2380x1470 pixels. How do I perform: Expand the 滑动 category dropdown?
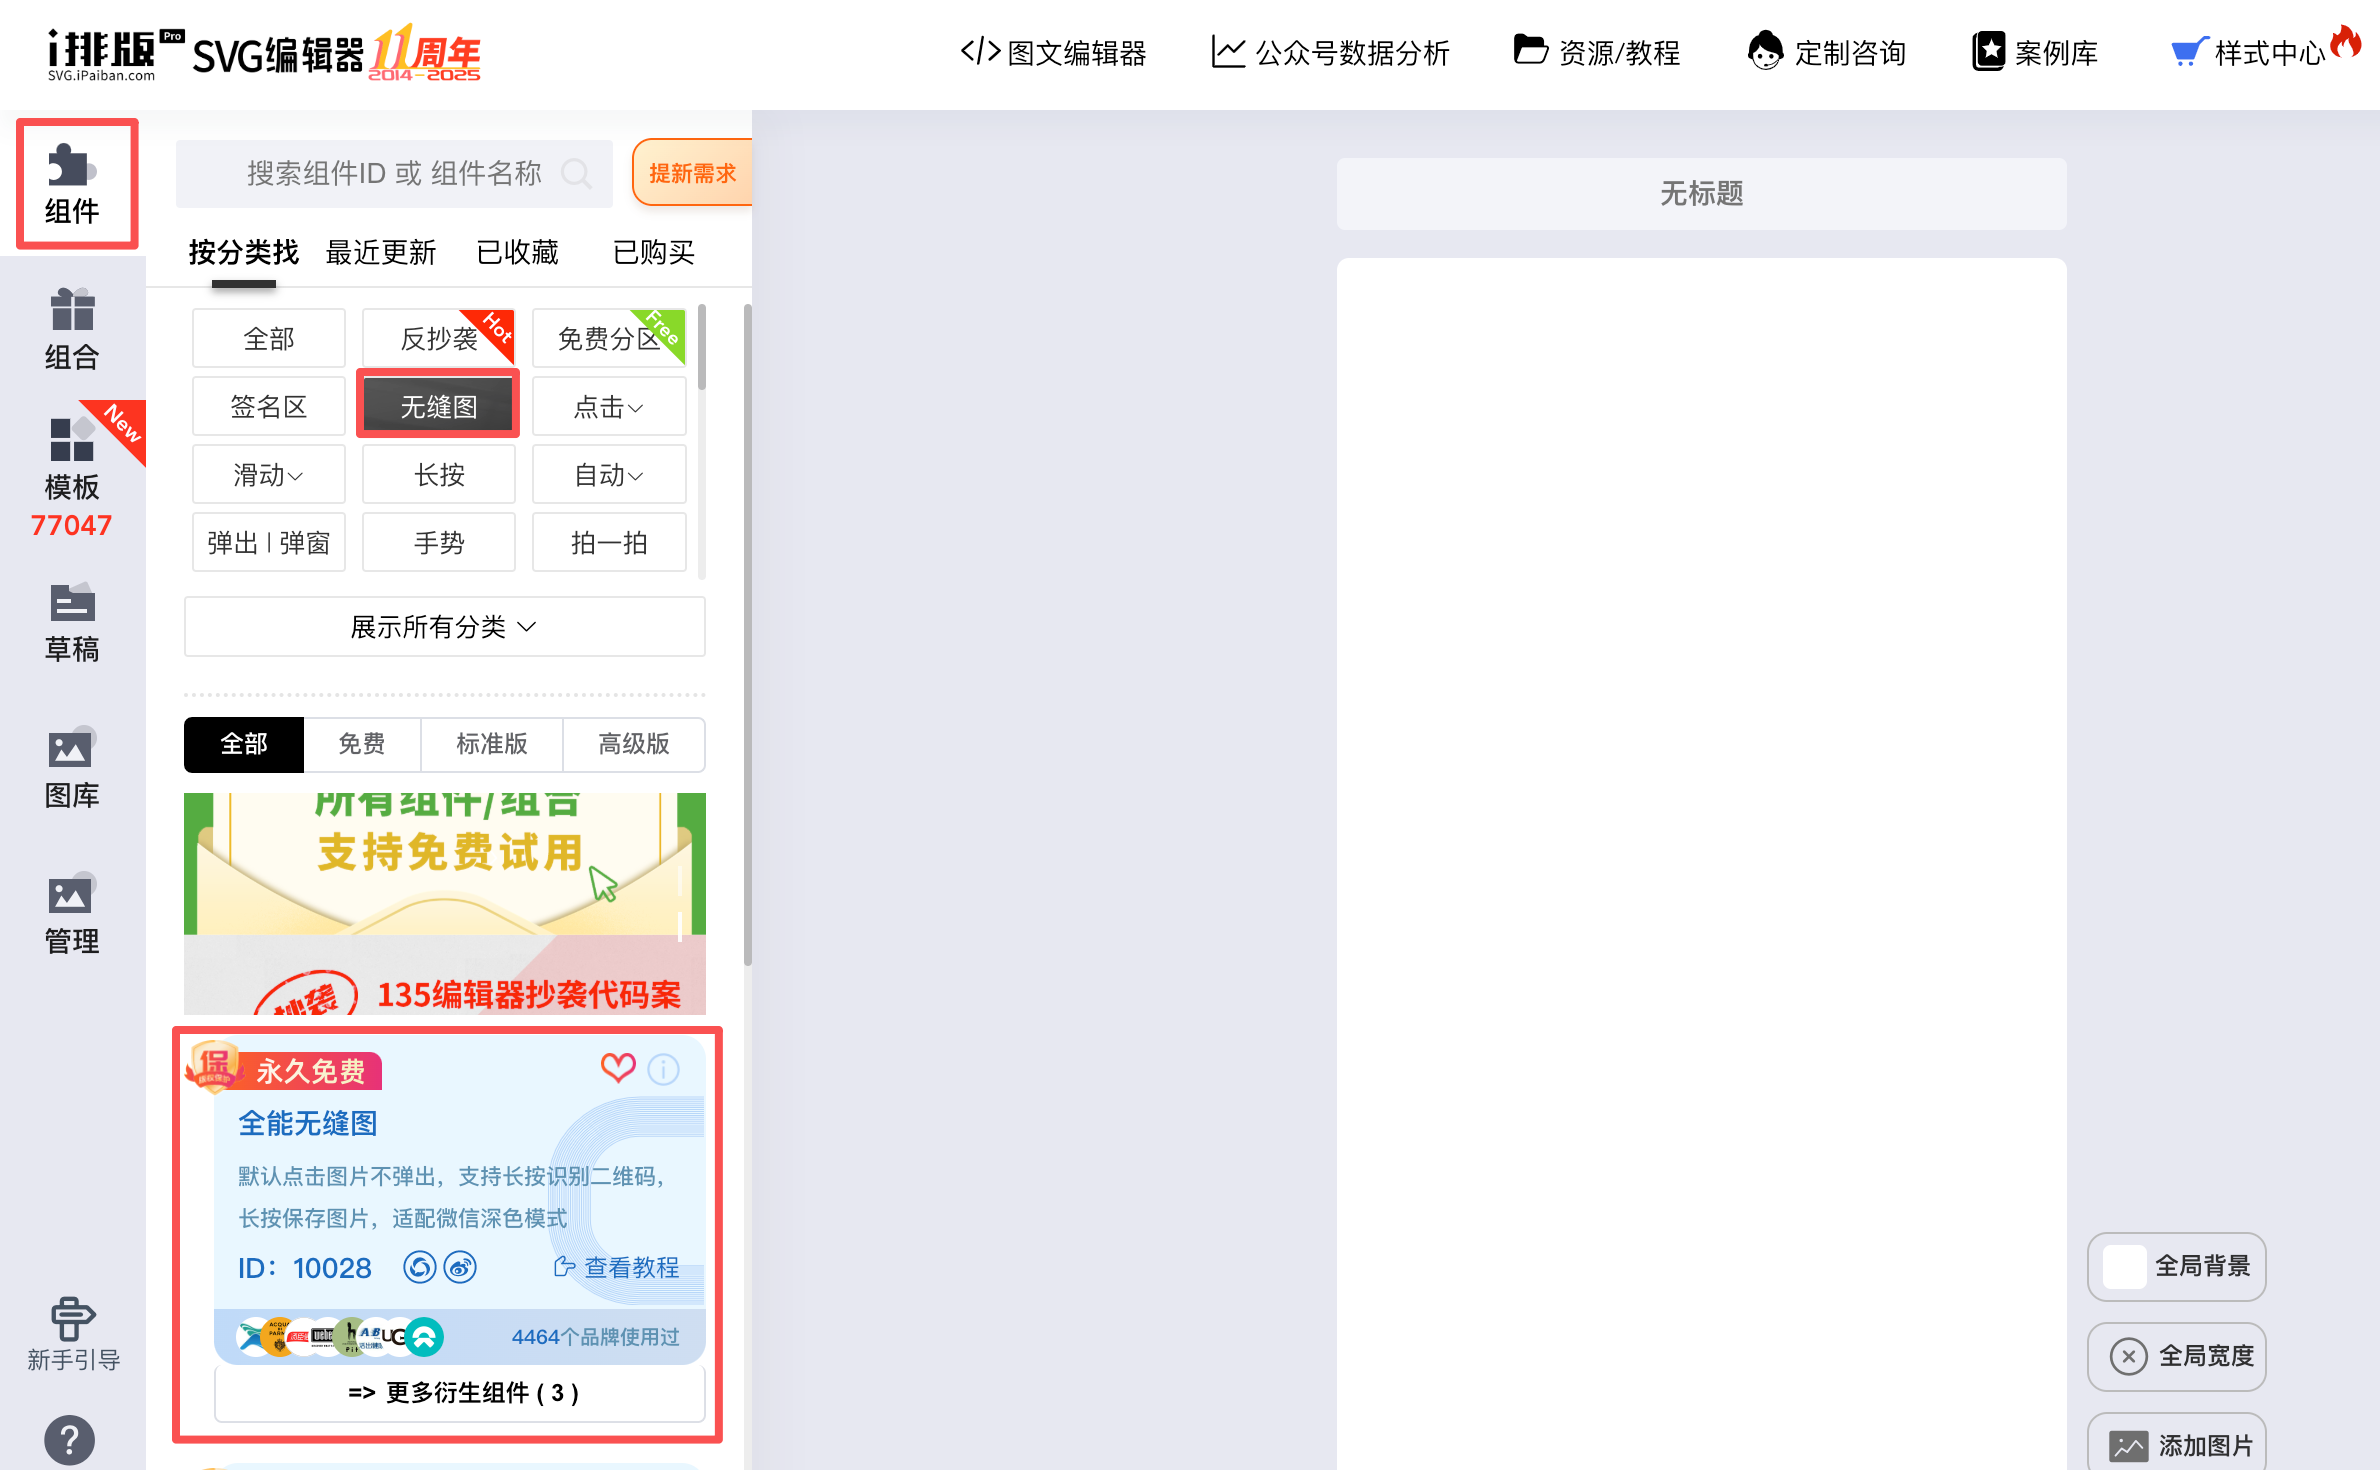pos(268,475)
